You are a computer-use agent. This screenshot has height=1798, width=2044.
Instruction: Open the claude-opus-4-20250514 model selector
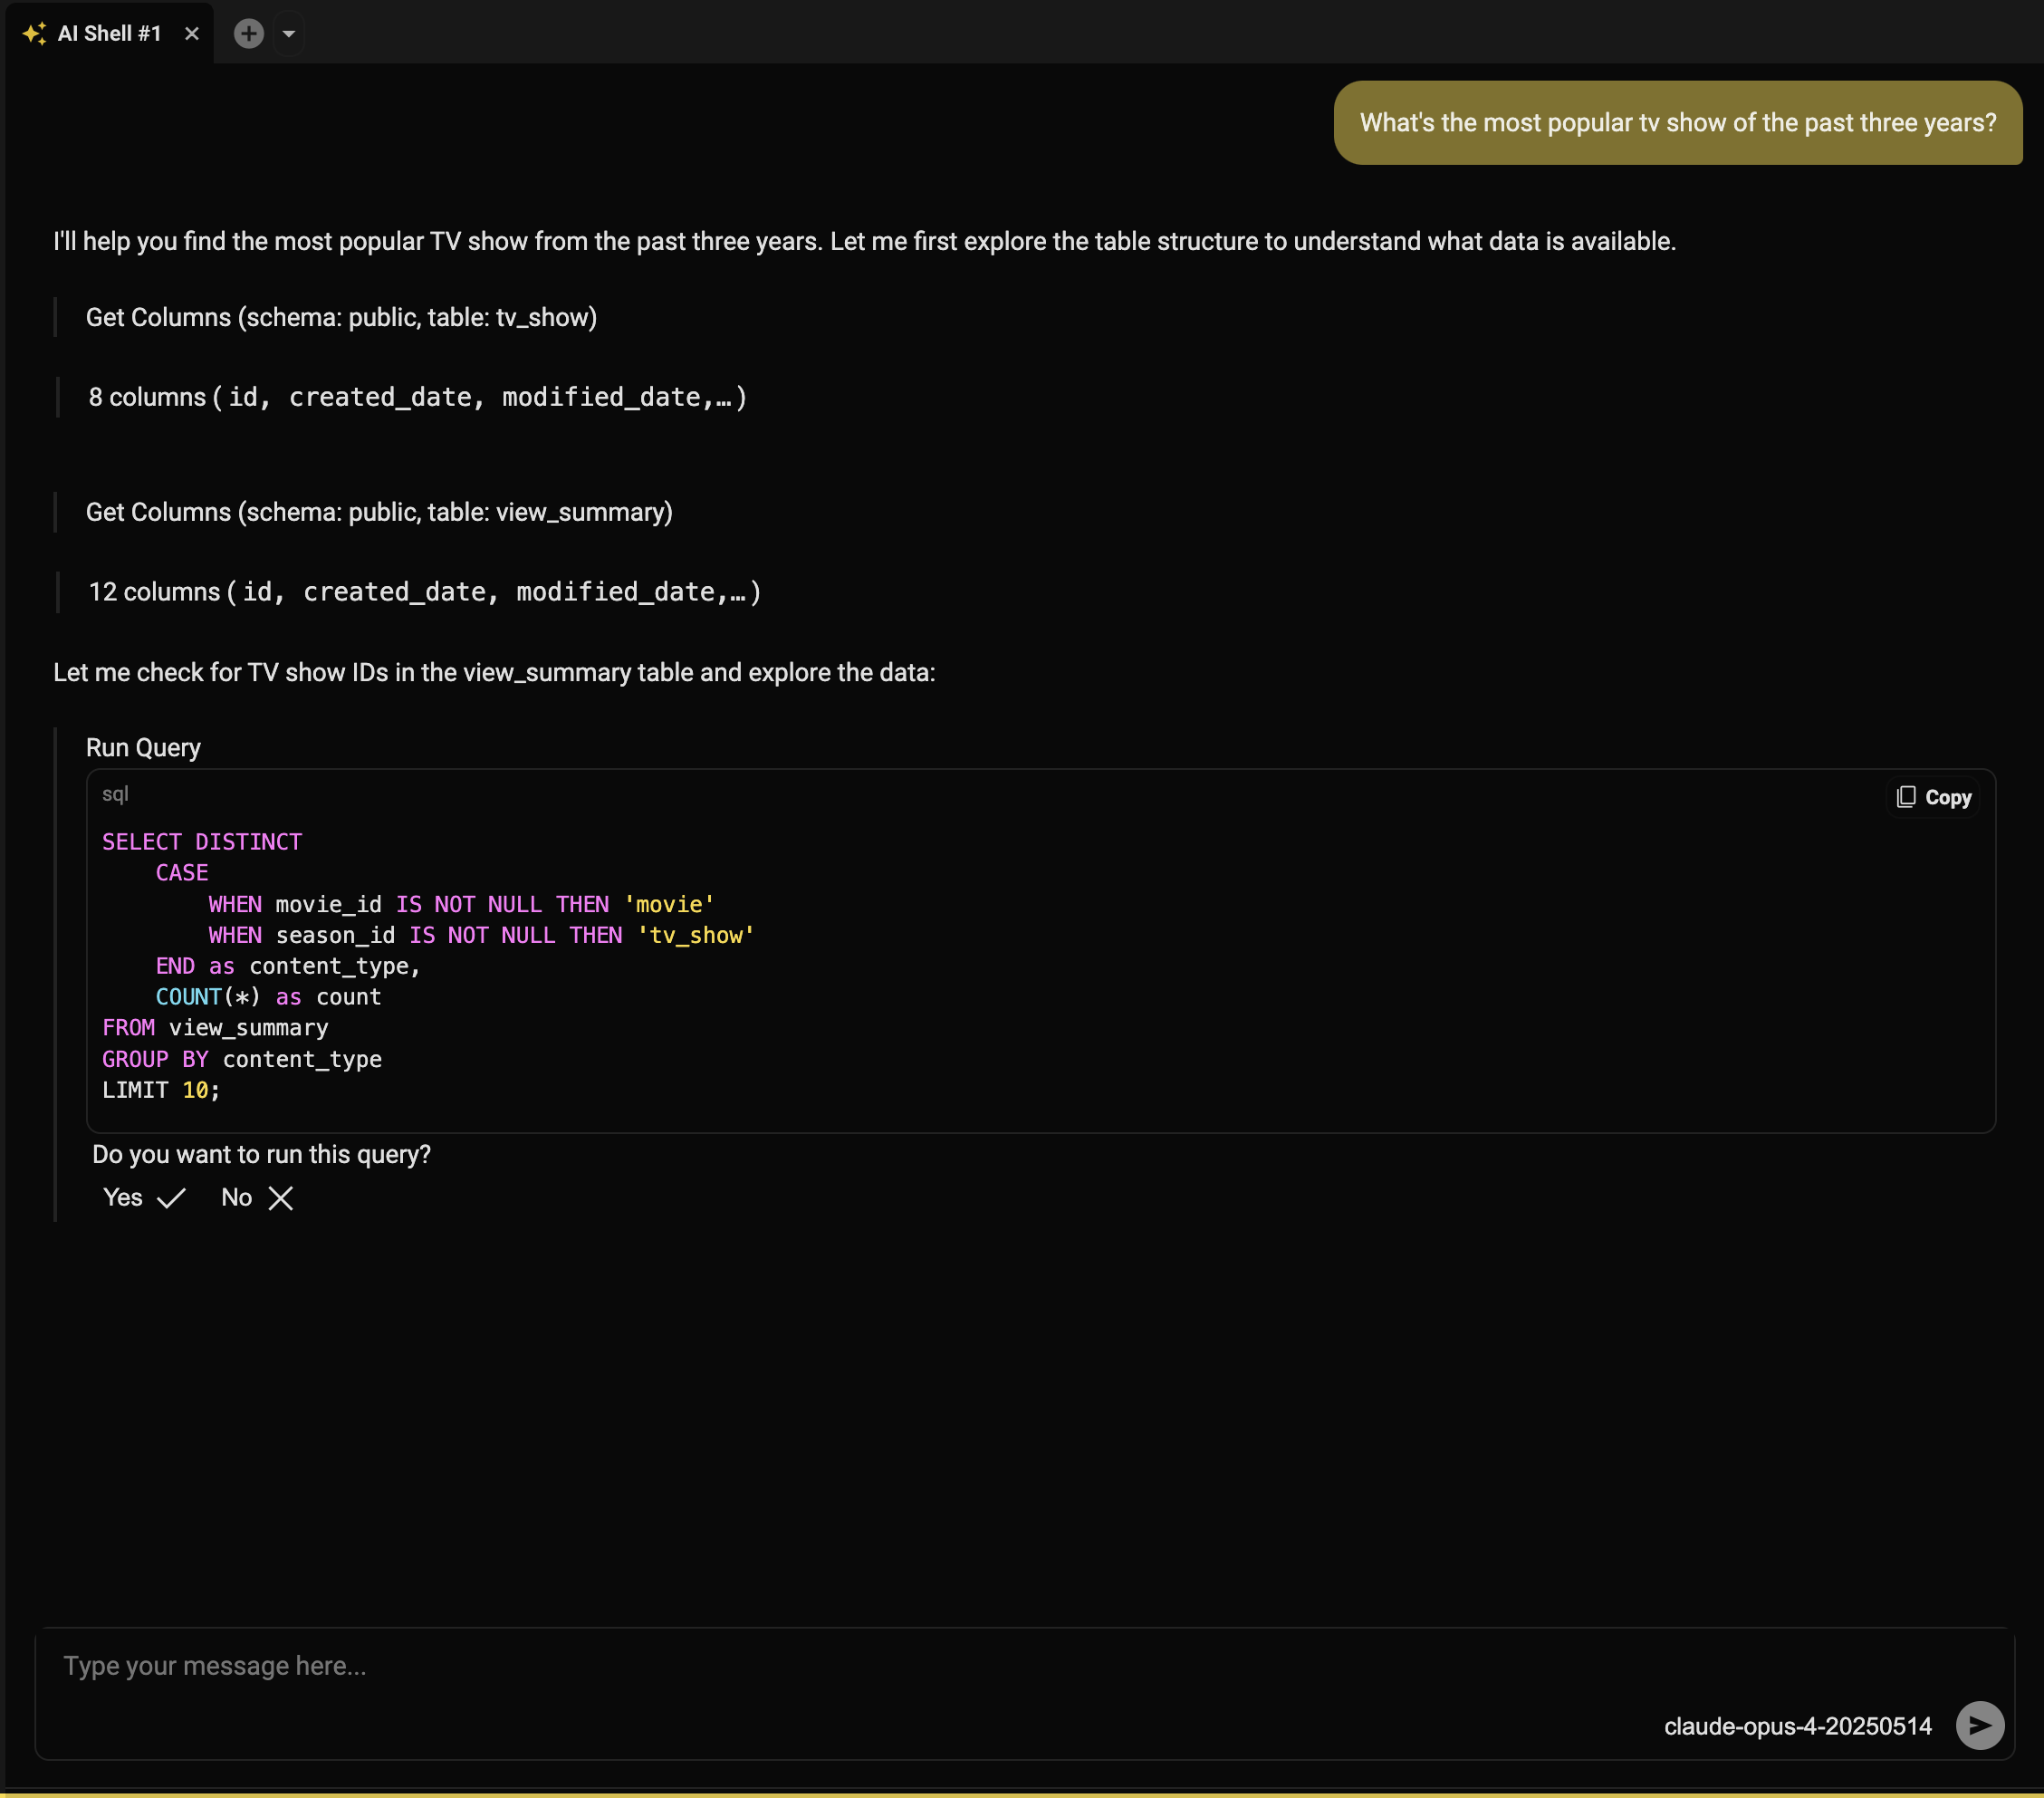coord(1797,1726)
